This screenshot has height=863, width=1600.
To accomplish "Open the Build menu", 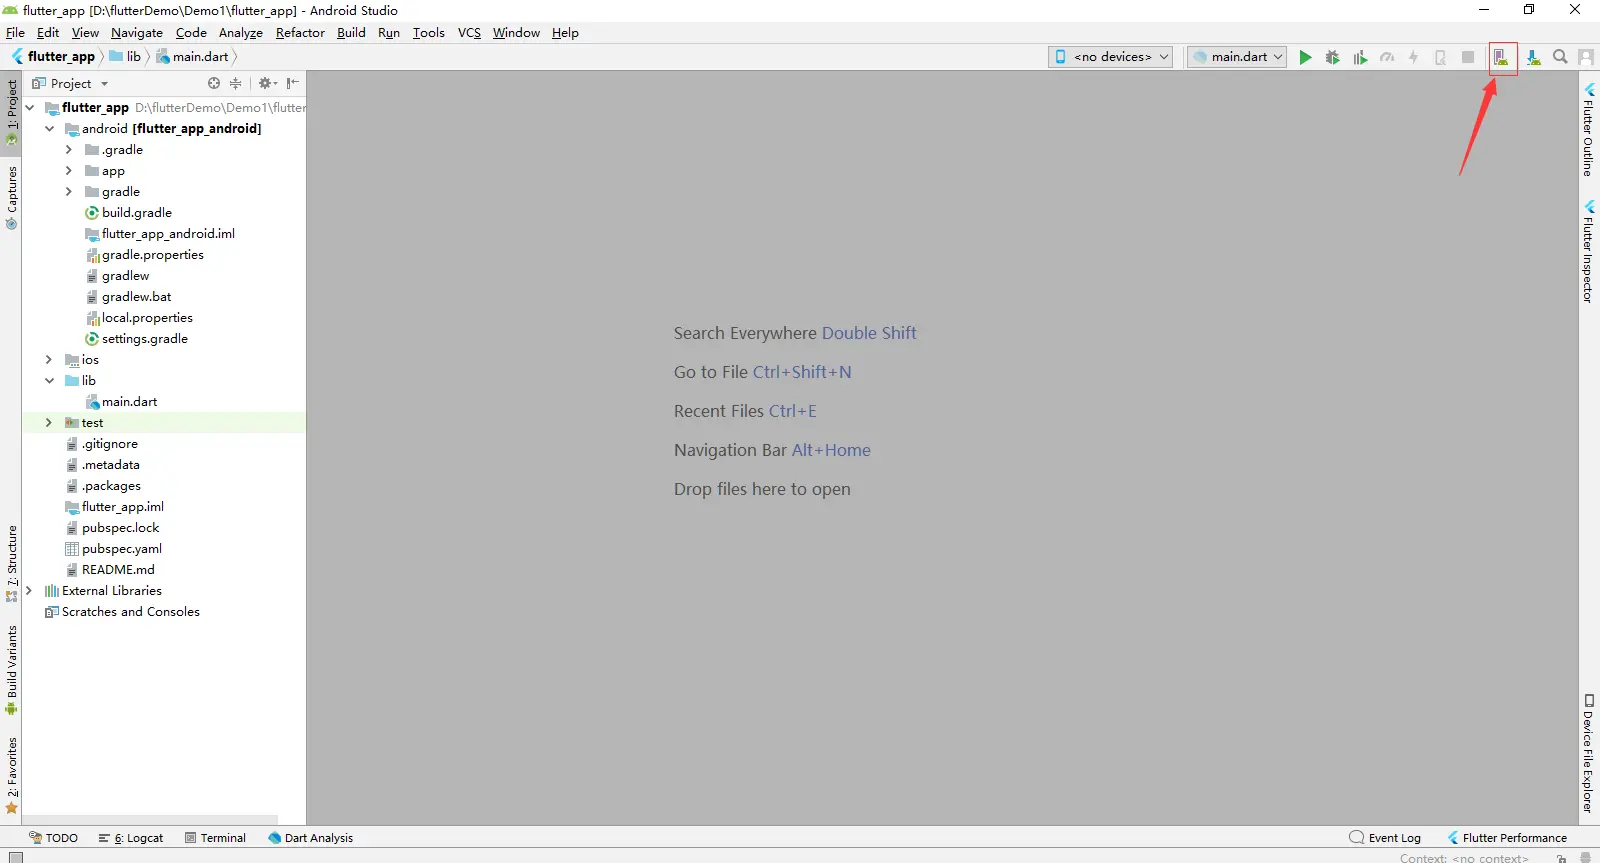I will point(351,33).
